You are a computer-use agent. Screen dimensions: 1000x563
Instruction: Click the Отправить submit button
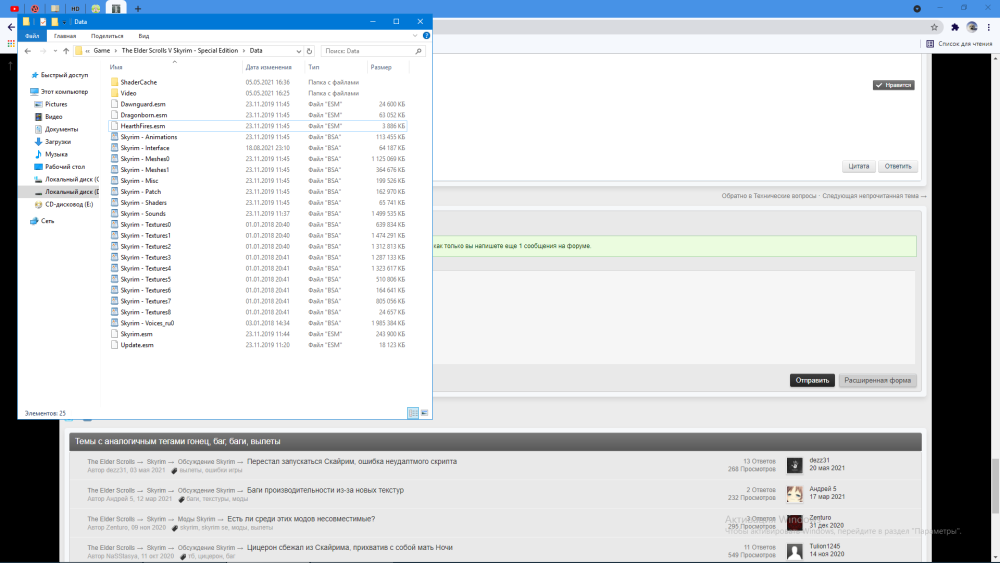tap(812, 380)
